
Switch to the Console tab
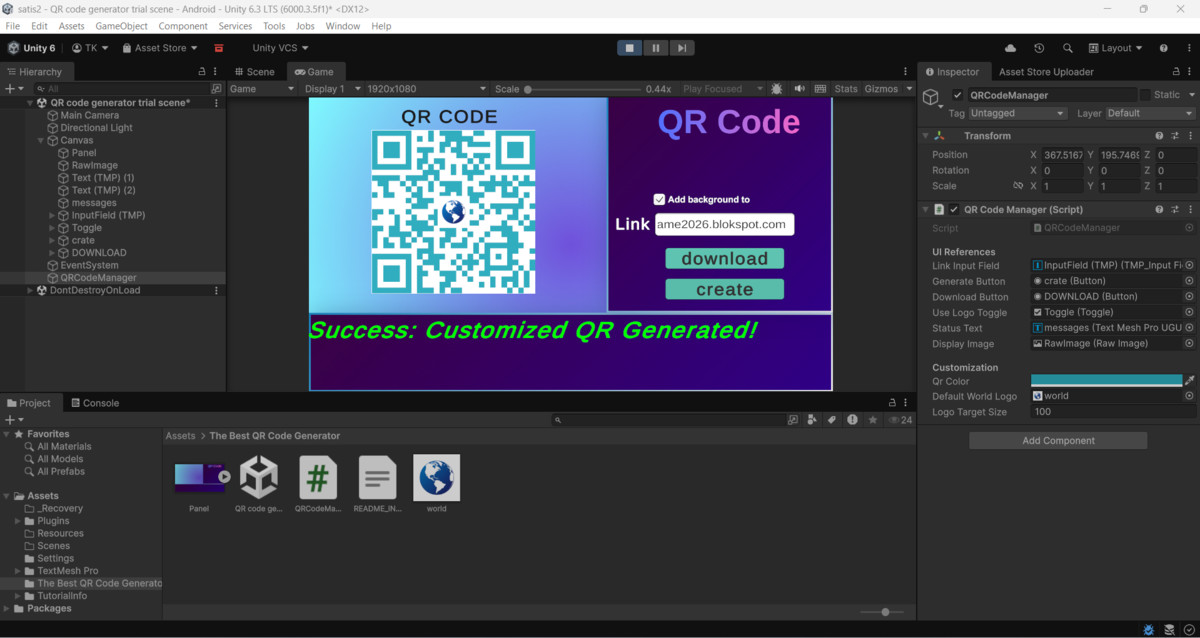click(94, 403)
